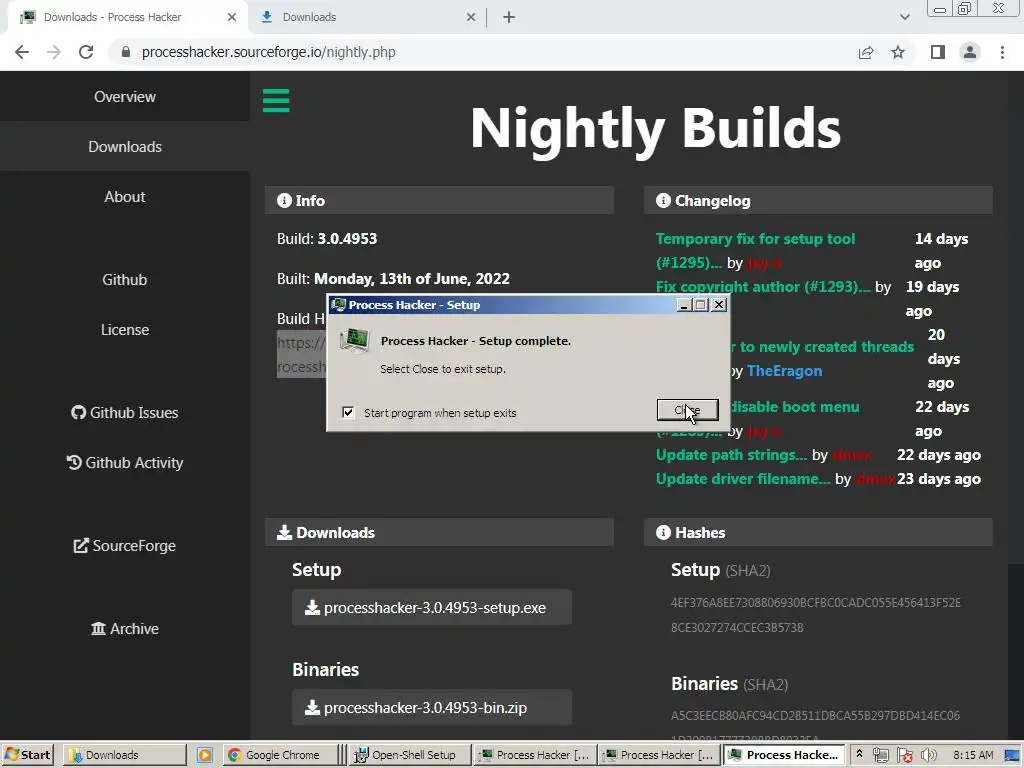Switch to second Process Hacker taskbar item

tap(658, 755)
